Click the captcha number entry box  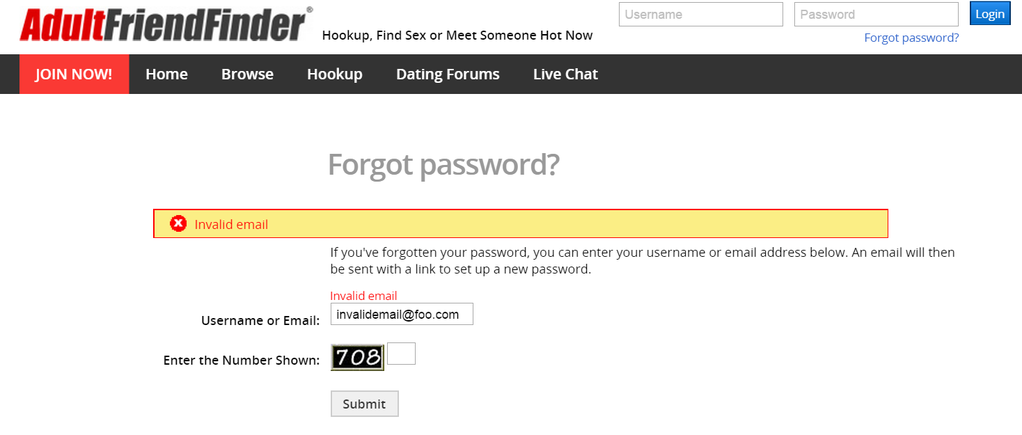(402, 353)
